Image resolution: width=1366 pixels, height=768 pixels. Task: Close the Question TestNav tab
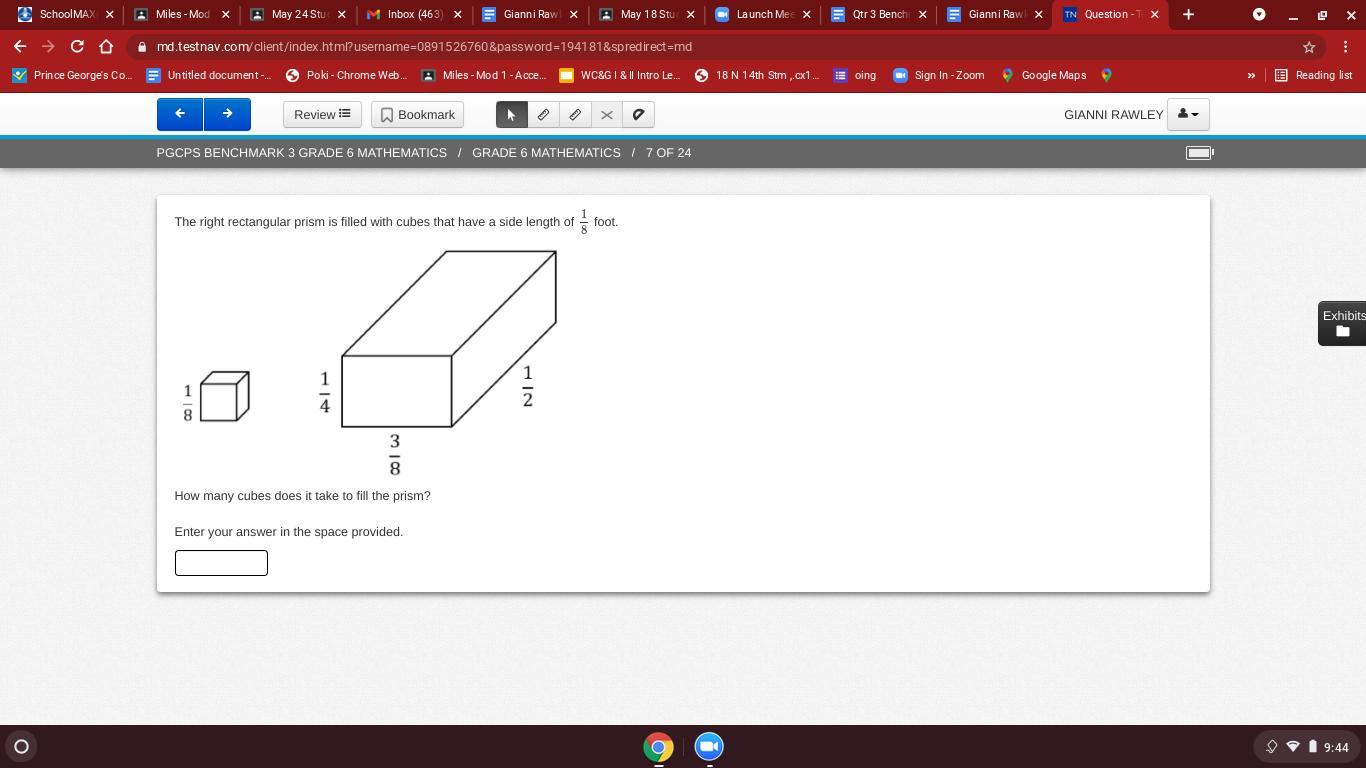pyautogui.click(x=1154, y=14)
